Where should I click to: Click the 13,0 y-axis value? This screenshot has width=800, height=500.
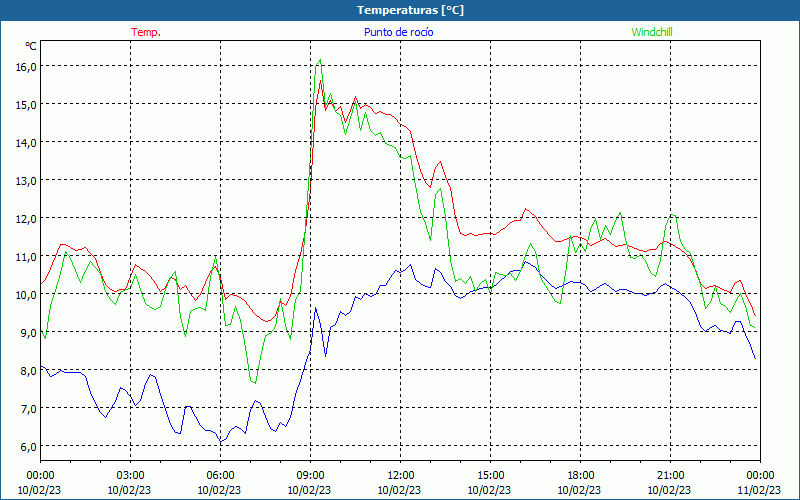click(26, 181)
